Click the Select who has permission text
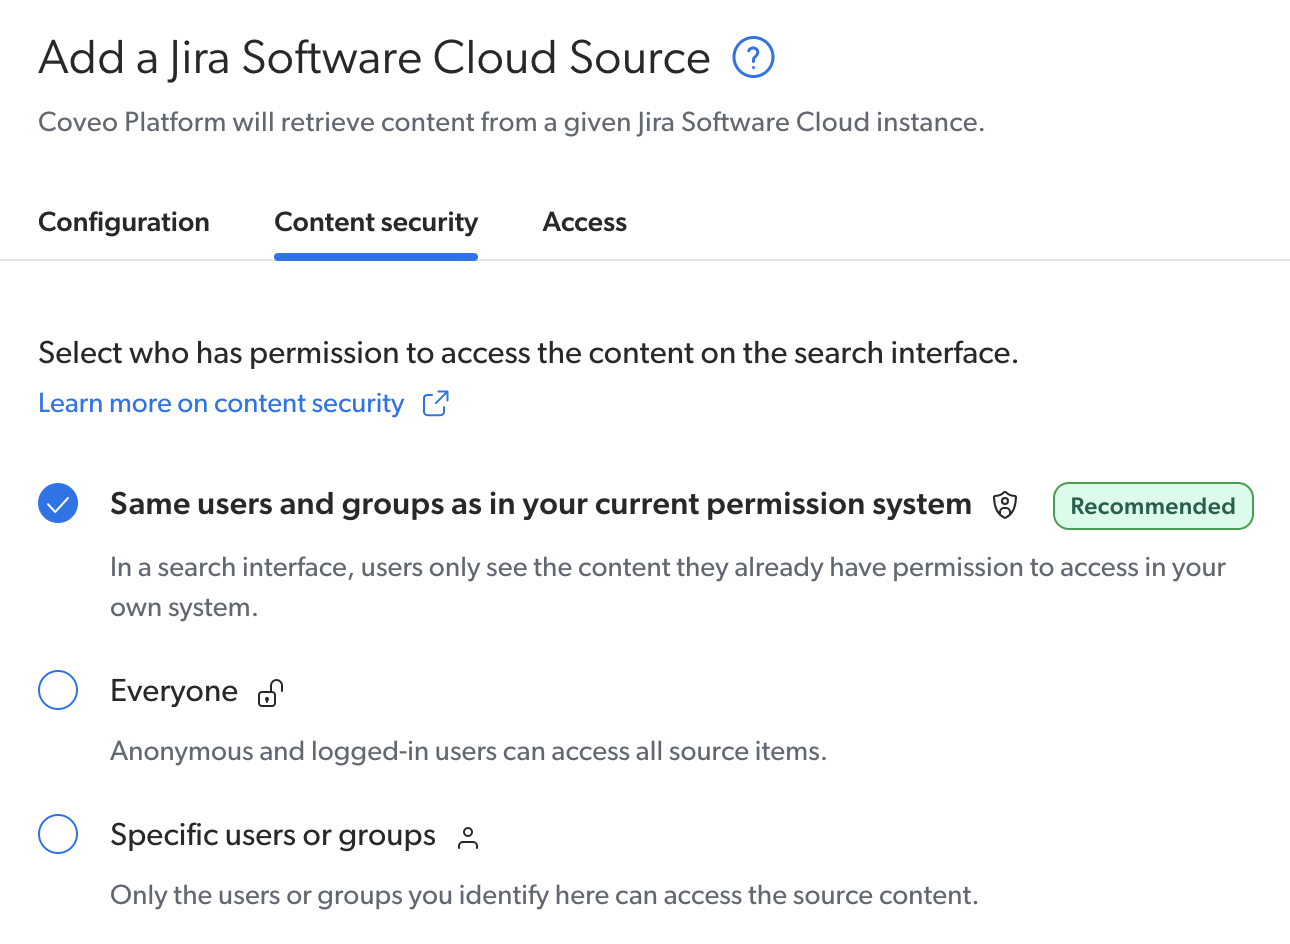 coord(528,353)
